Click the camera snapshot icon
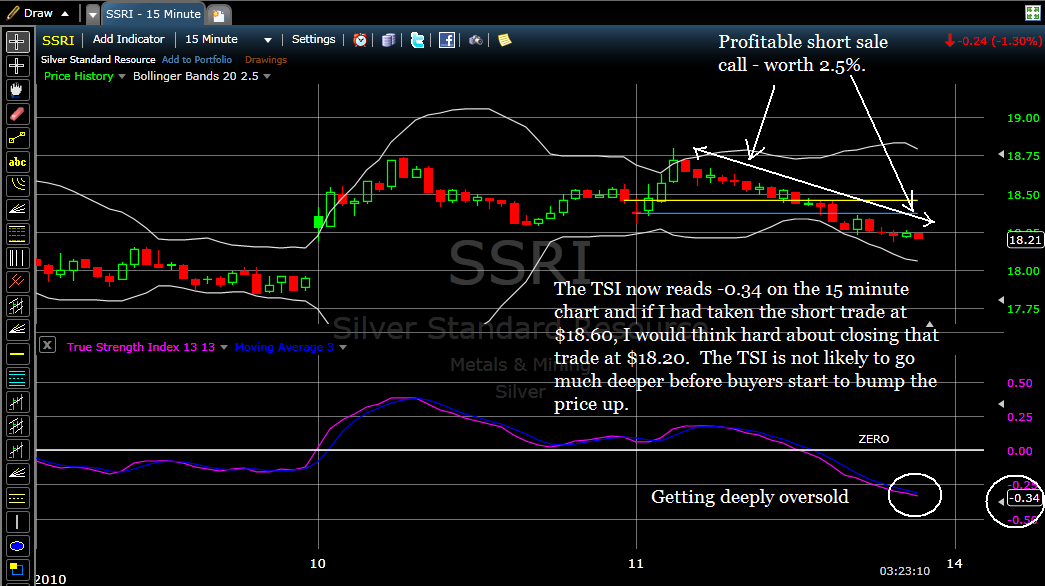 point(475,40)
